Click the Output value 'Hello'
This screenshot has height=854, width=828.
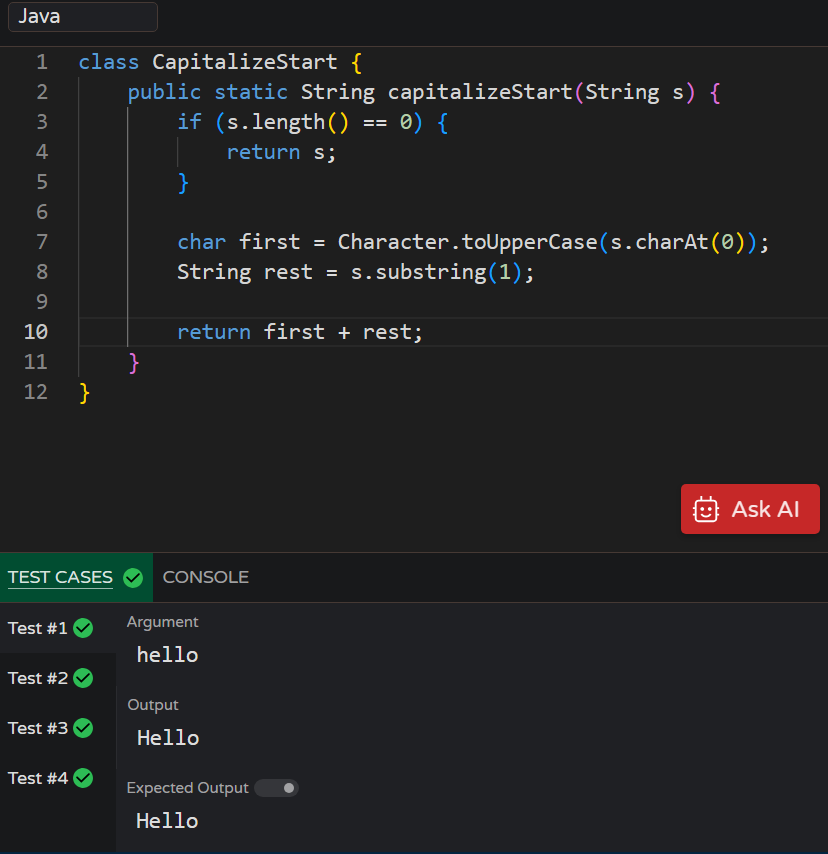[x=168, y=739]
